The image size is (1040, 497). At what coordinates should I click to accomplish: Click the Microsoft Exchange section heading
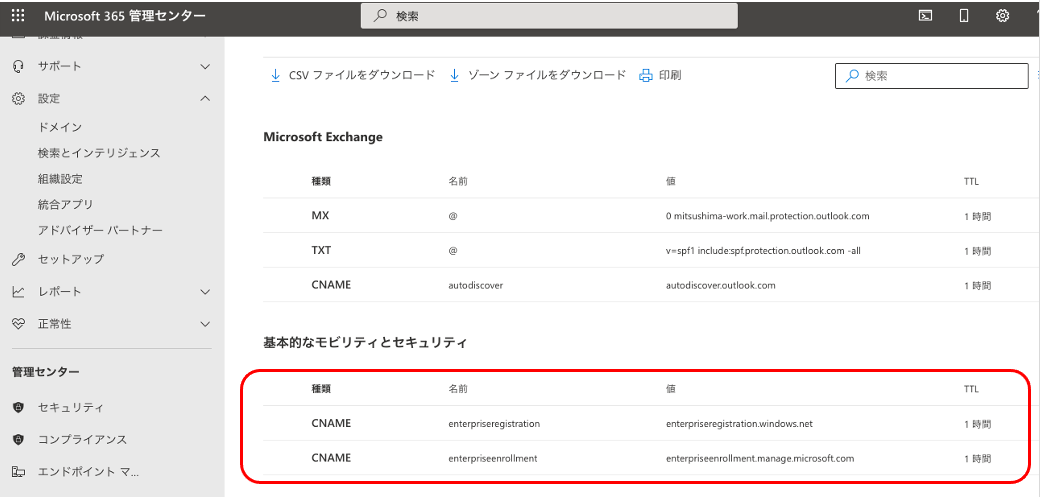pos(323,137)
